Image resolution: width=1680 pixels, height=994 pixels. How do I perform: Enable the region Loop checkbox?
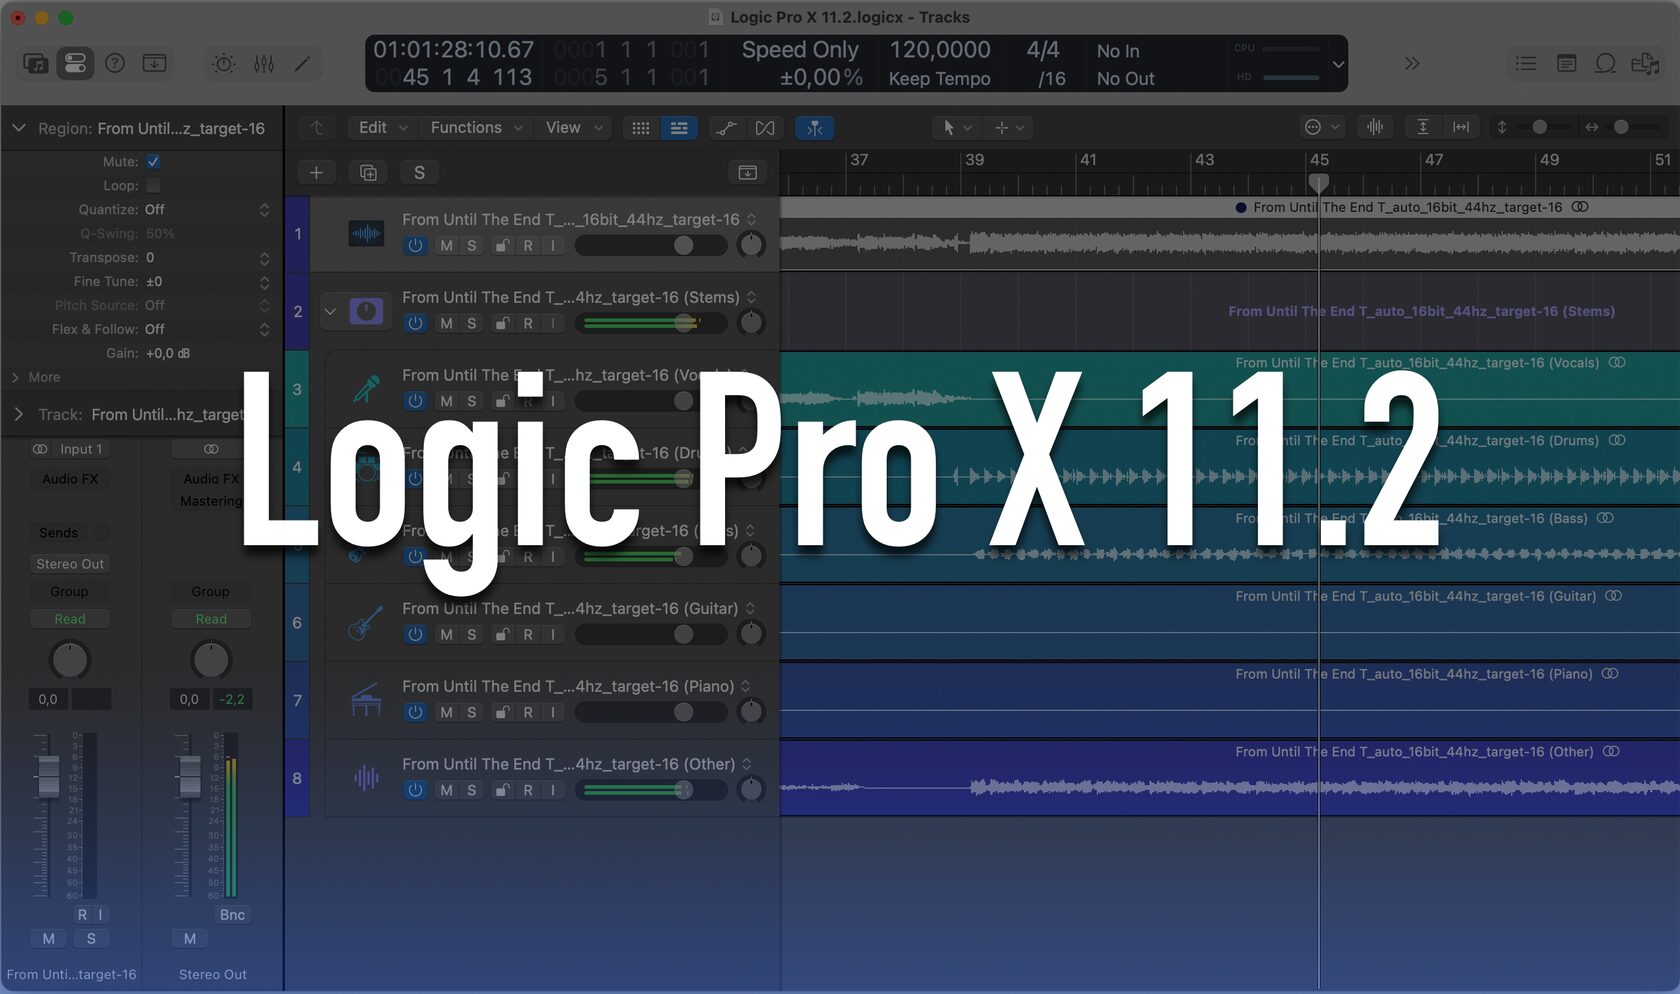point(153,186)
